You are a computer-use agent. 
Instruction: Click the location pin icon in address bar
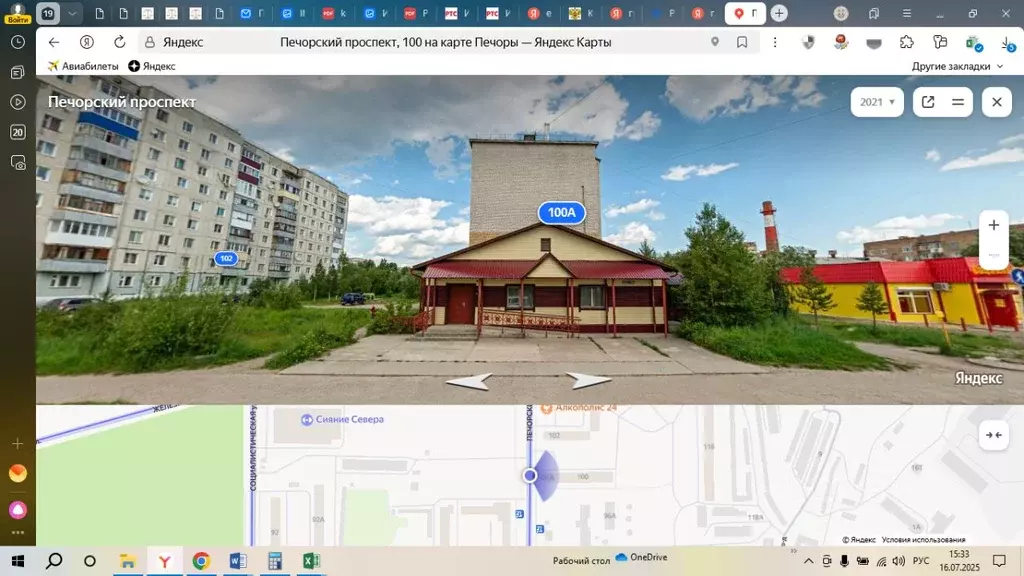(x=715, y=42)
